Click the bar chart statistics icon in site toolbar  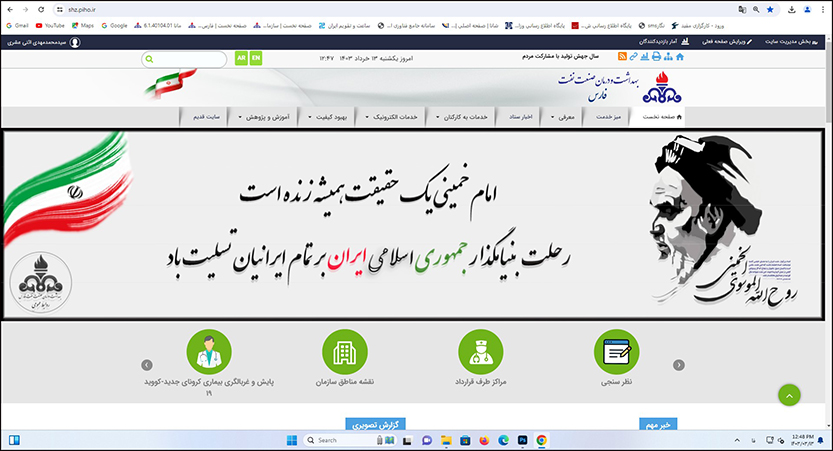(644, 57)
